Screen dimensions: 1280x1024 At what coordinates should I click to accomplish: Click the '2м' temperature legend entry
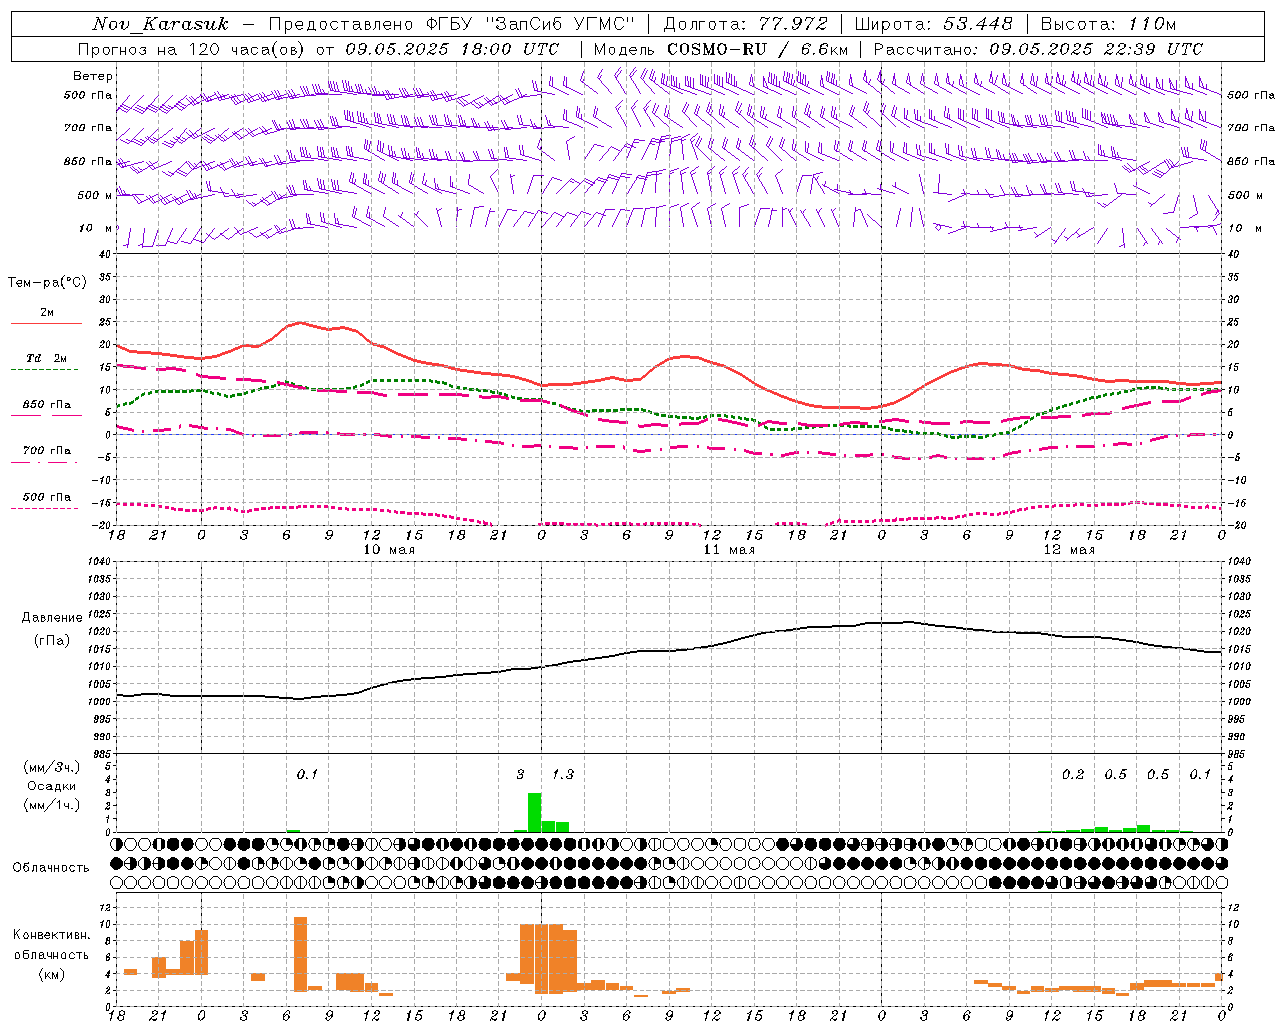[x=46, y=312]
